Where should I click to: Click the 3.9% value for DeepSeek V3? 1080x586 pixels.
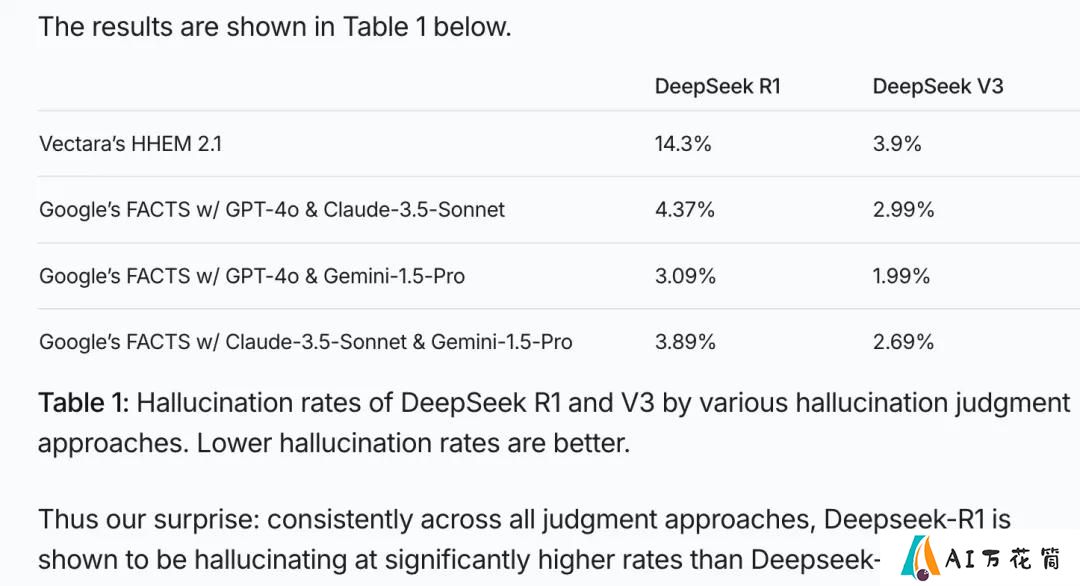897,144
